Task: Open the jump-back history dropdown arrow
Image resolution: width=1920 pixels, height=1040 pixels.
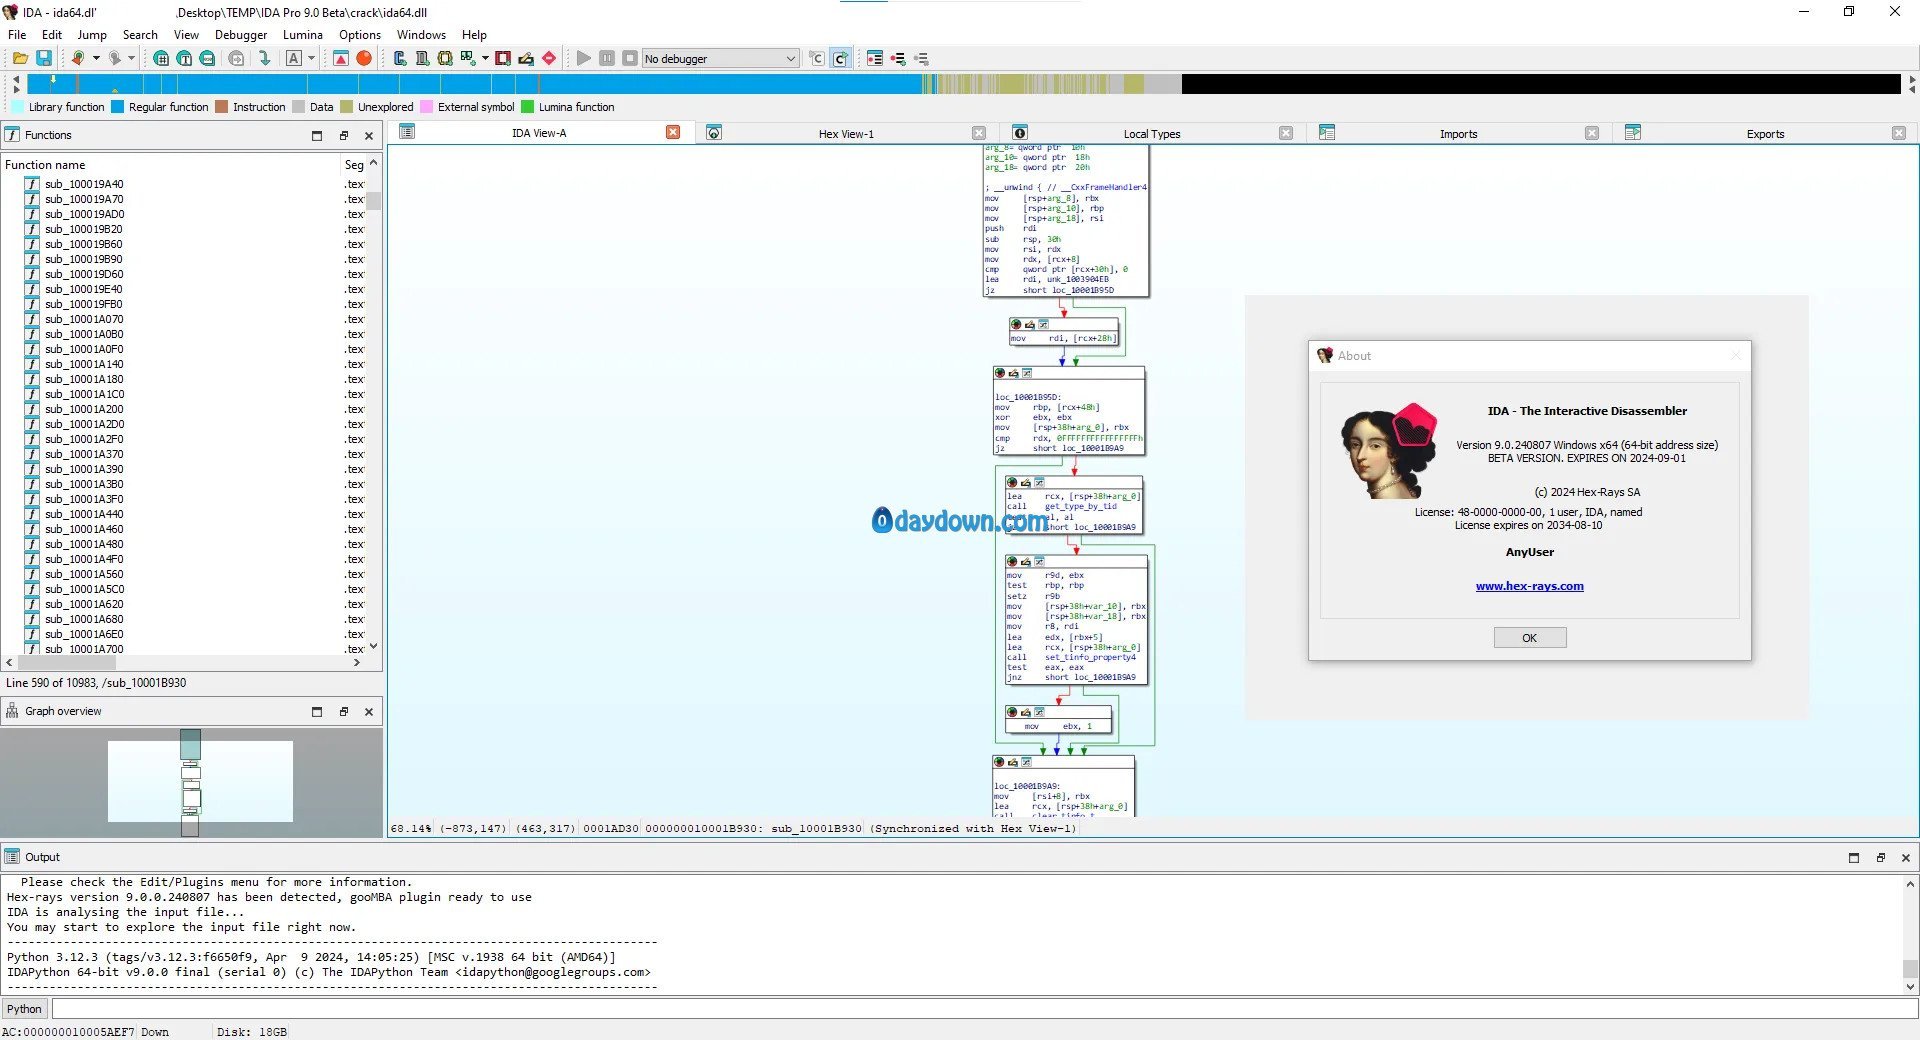Action: [96, 59]
